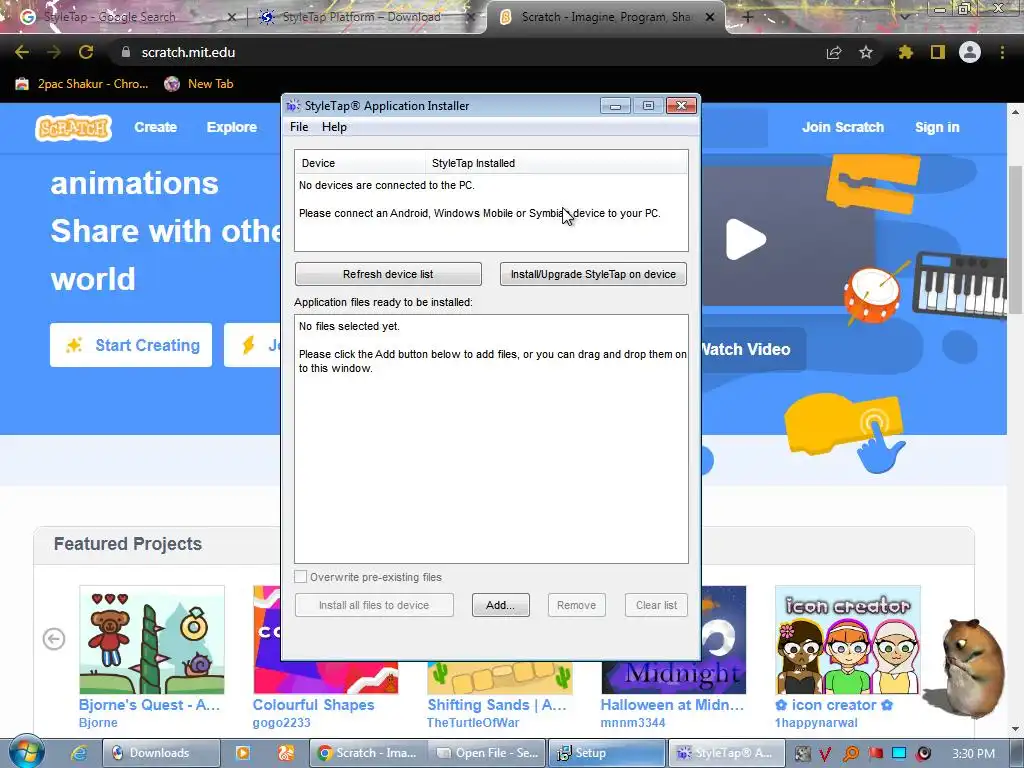The height and width of the screenshot is (768, 1024).
Task: Open the Halloween at Midn... project link
Action: tap(672, 705)
